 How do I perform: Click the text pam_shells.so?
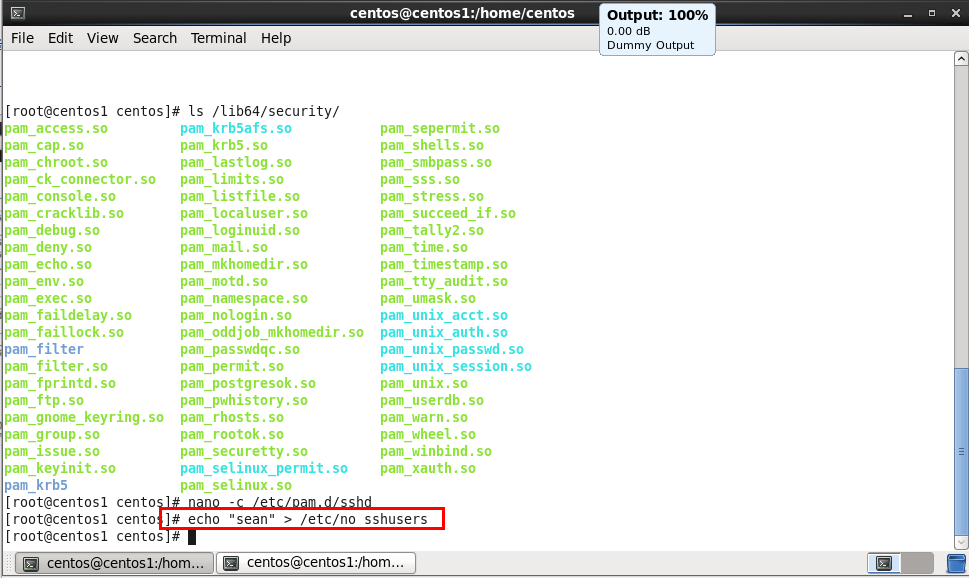pyautogui.click(x=431, y=146)
